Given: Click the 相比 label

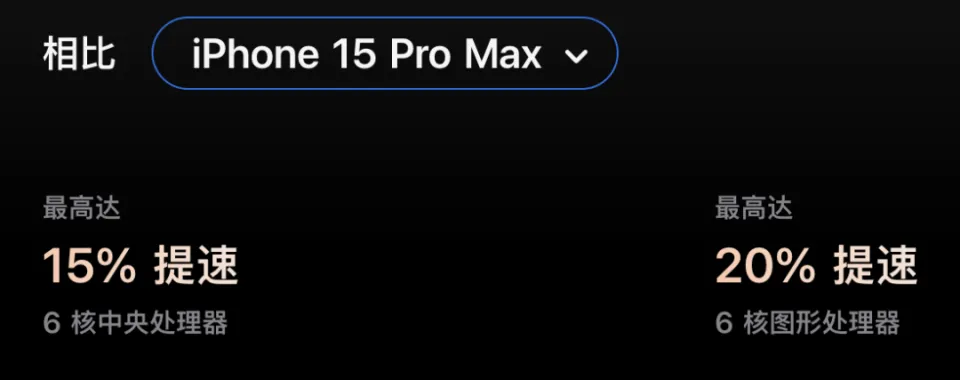Looking at the screenshot, I should click(79, 53).
